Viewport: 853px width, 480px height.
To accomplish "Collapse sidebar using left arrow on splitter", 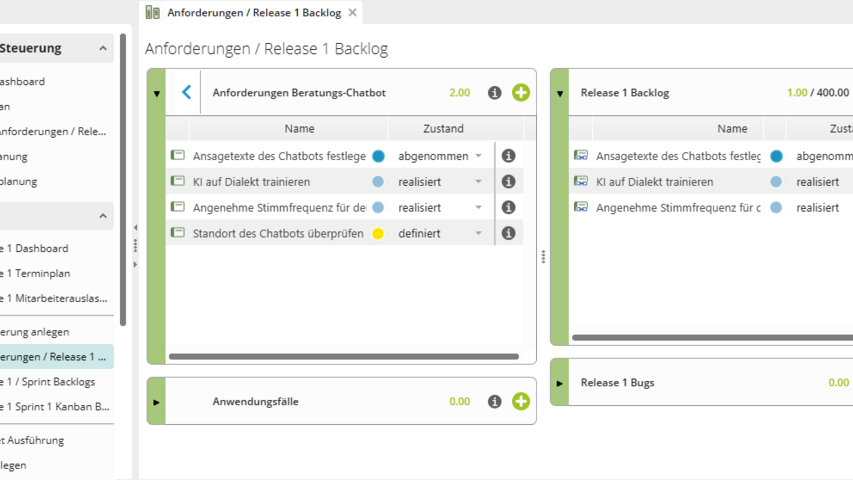I will (135, 227).
